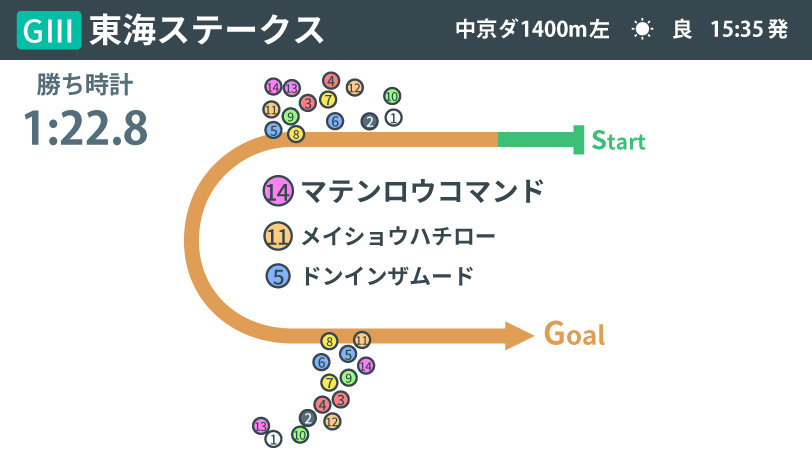Select the orange 11 circle beside メイショウハチロー
This screenshot has width=812, height=456.
(x=278, y=236)
